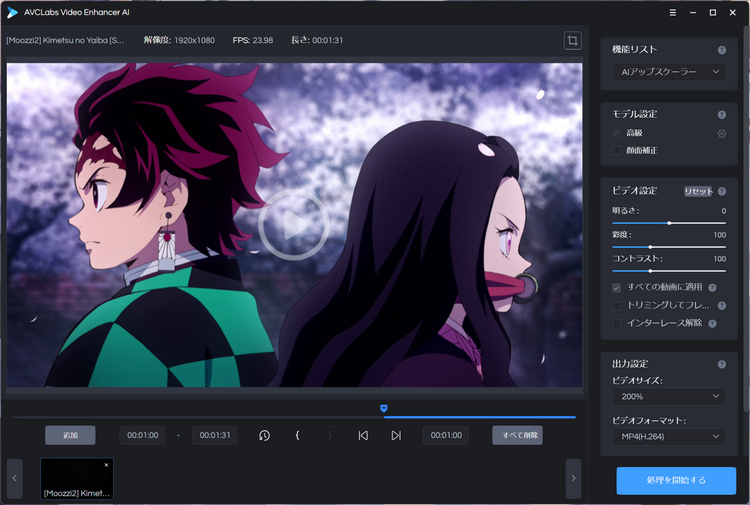Click the コントラスト value 100
This screenshot has height=505, width=750.
click(719, 259)
